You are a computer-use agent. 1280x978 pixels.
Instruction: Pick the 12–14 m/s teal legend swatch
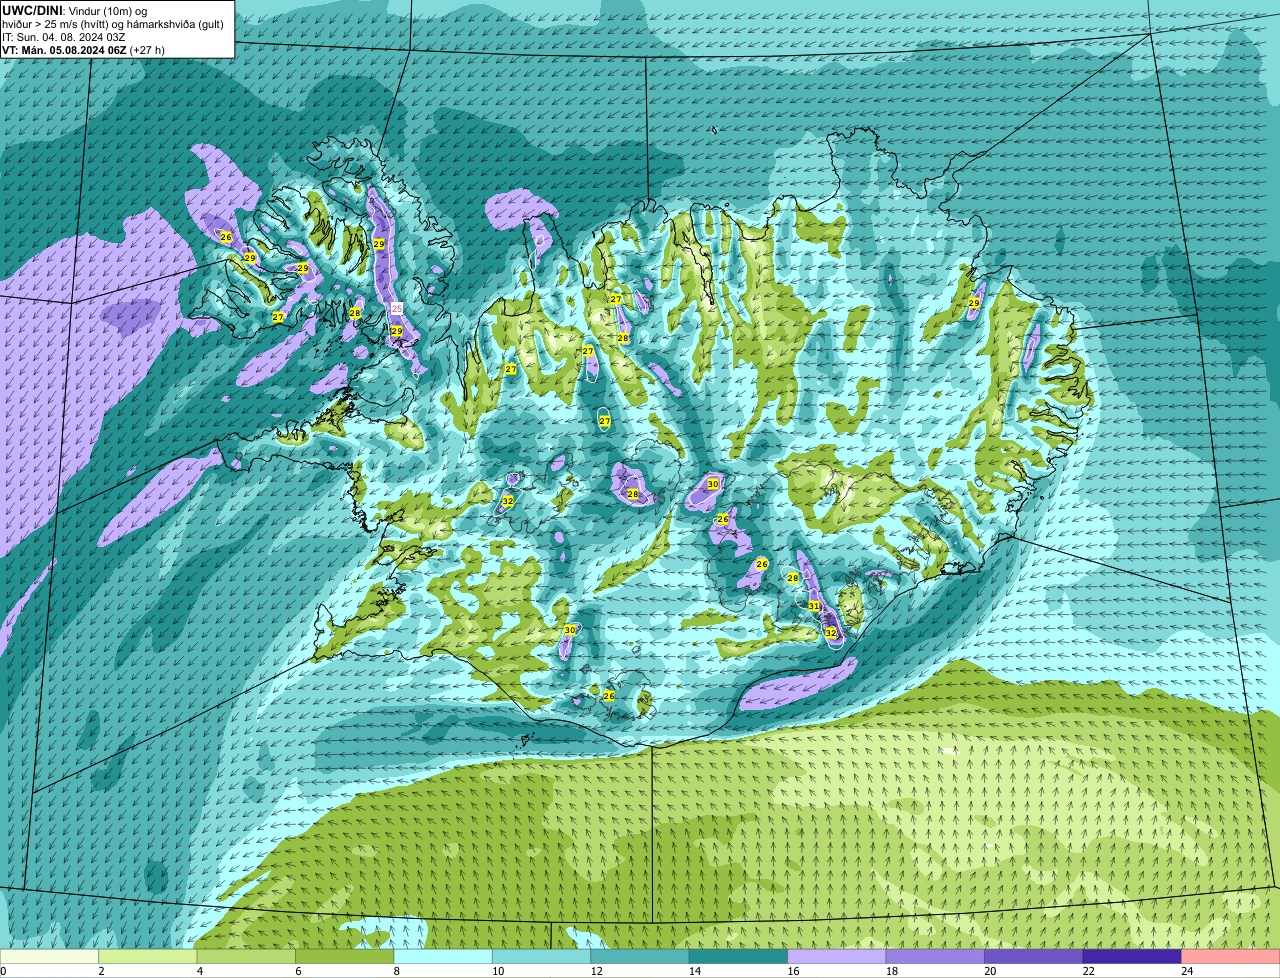(640, 956)
